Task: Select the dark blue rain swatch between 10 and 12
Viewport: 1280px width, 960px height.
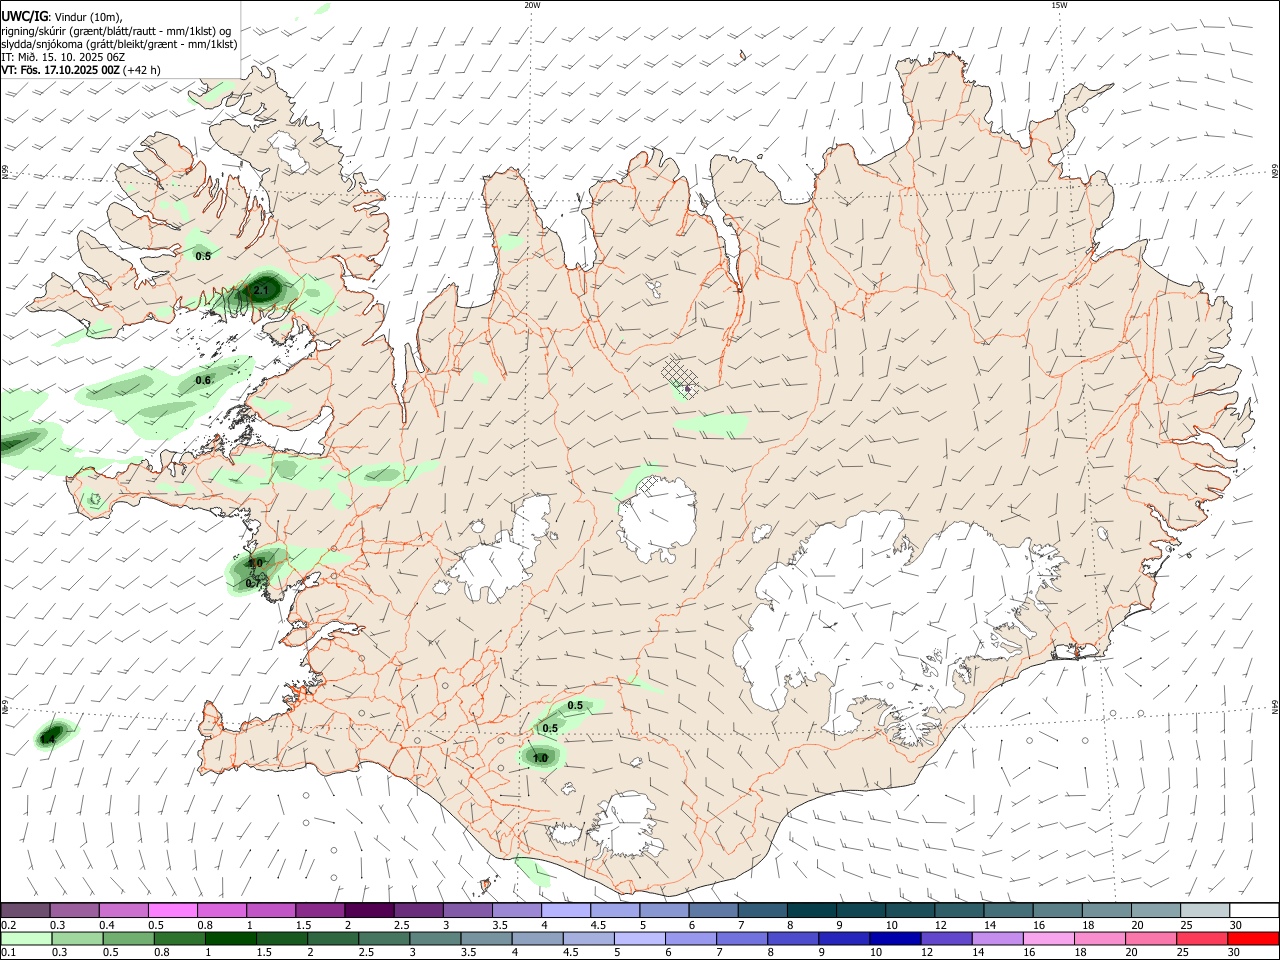Action: point(894,938)
